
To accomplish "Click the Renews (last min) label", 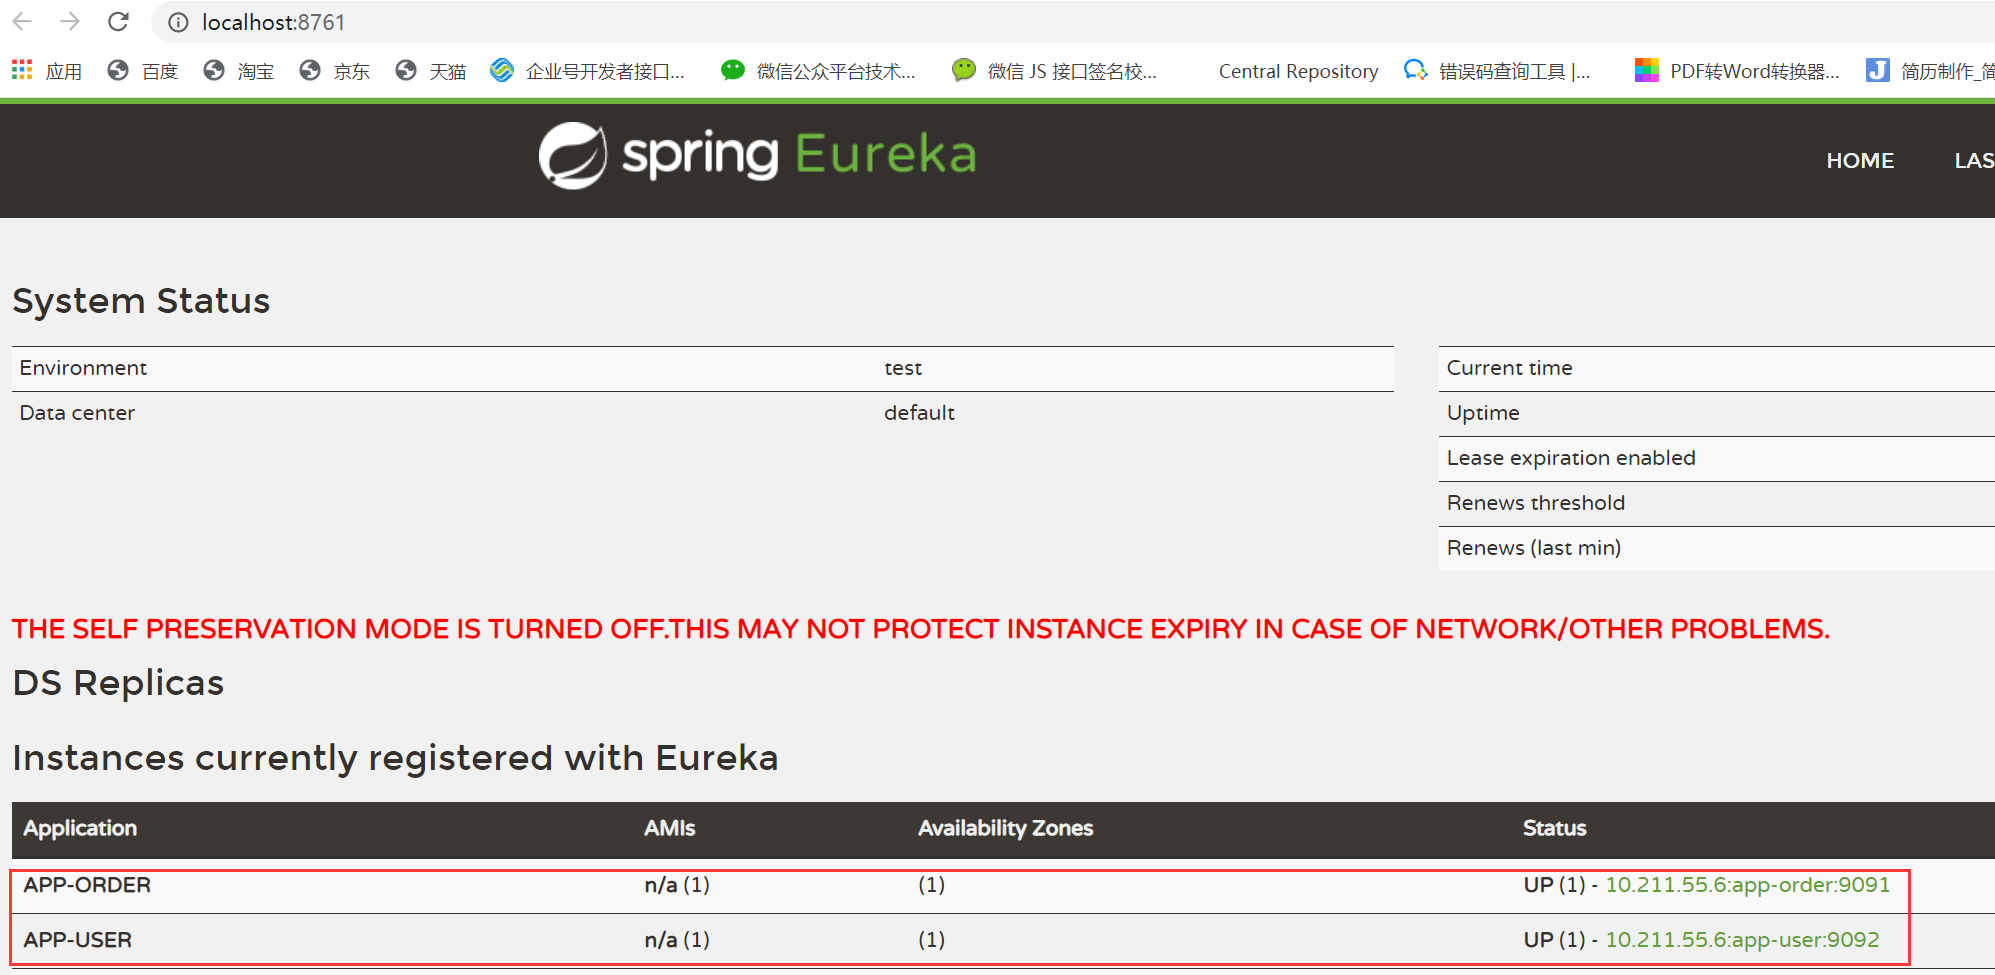I will tap(1534, 548).
